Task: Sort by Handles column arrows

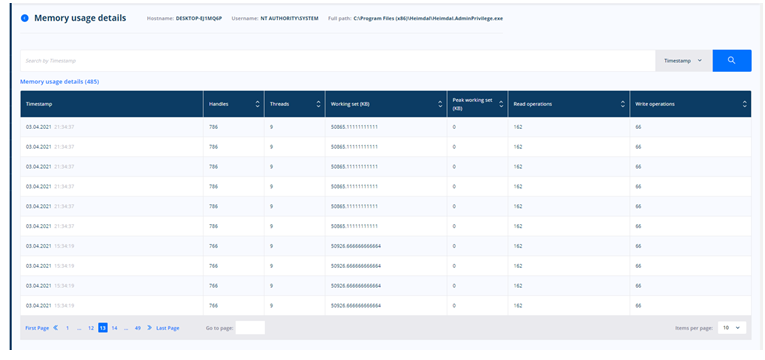Action: point(258,104)
